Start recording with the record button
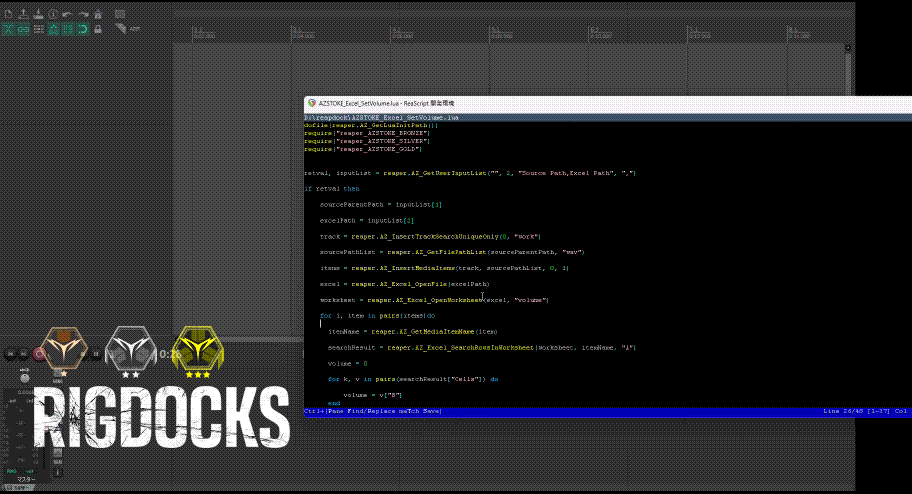Image resolution: width=912 pixels, height=494 pixels. 39,354
